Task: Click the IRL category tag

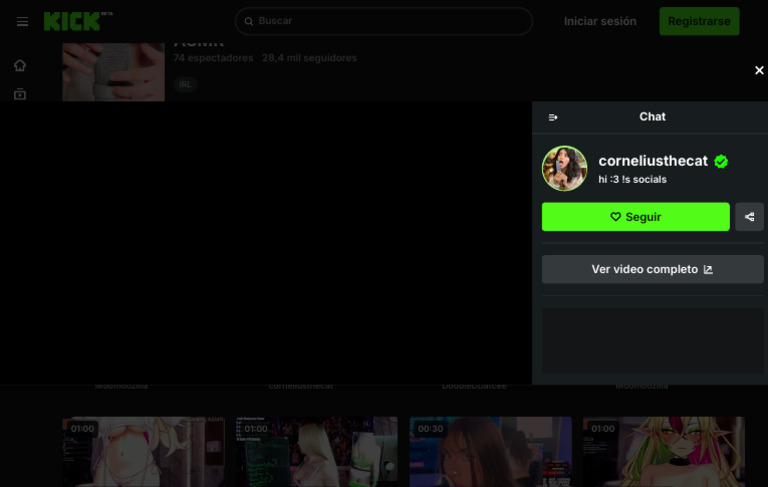Action: (185, 84)
